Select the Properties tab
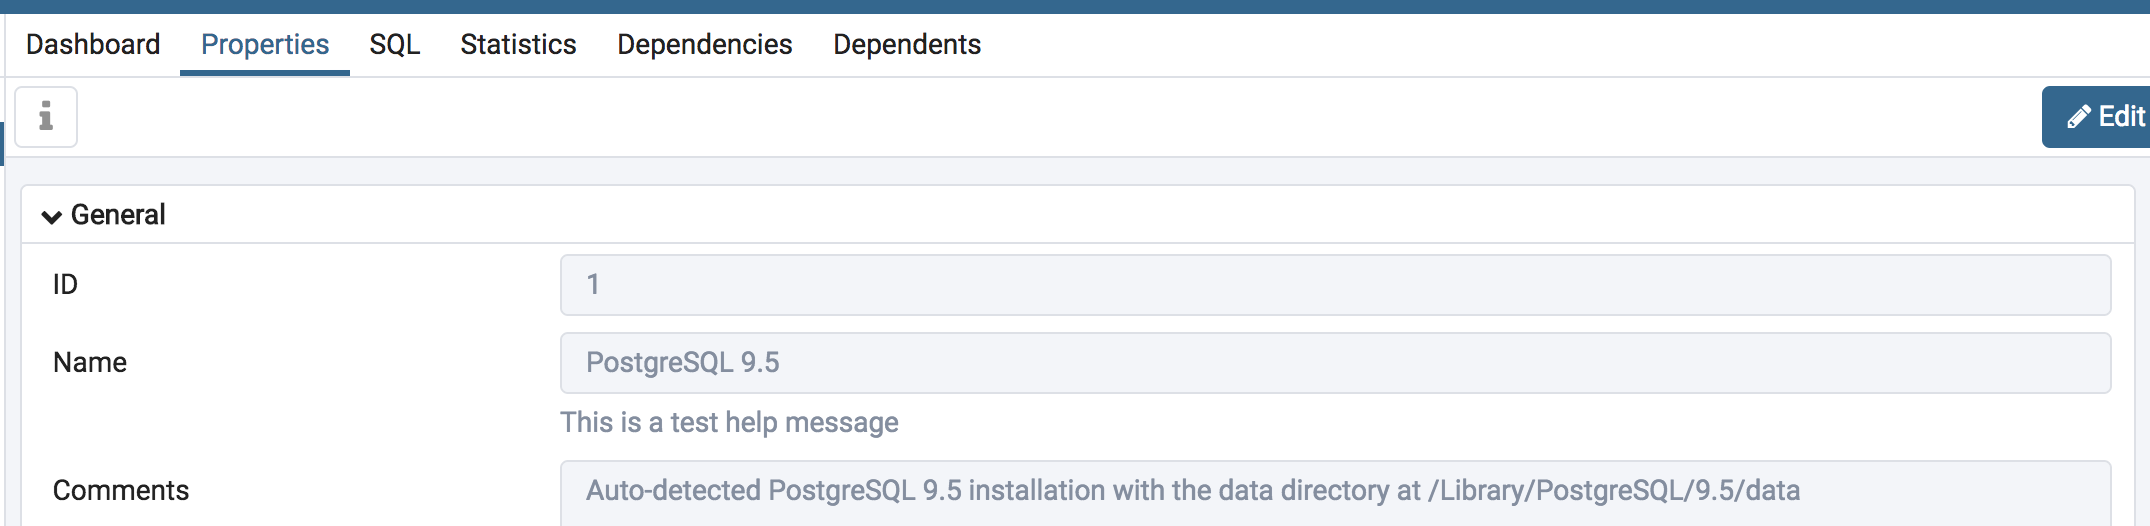This screenshot has width=2150, height=526. coord(265,45)
